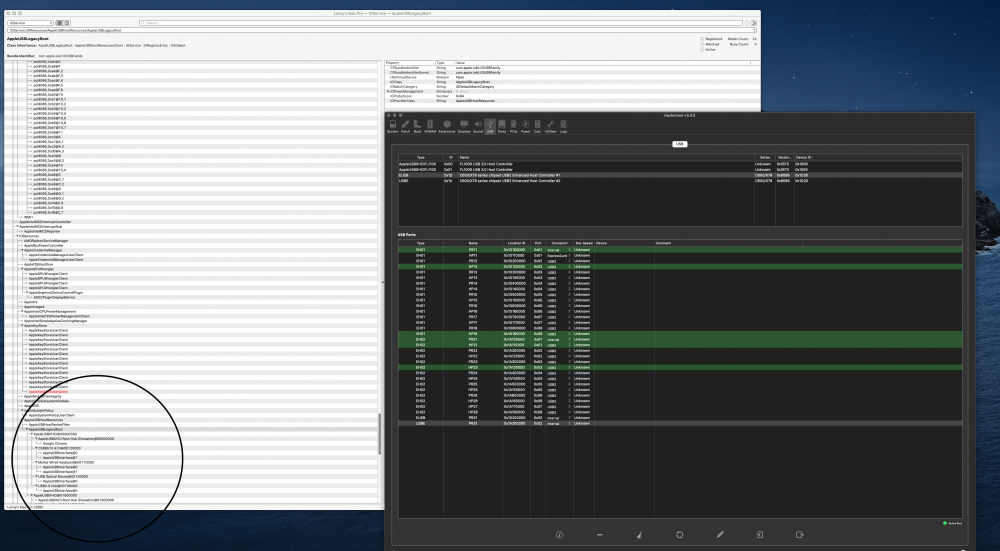Select the EH01 HP18 highlighted port row
Screen dimensions: 1000x551
tap(680, 334)
